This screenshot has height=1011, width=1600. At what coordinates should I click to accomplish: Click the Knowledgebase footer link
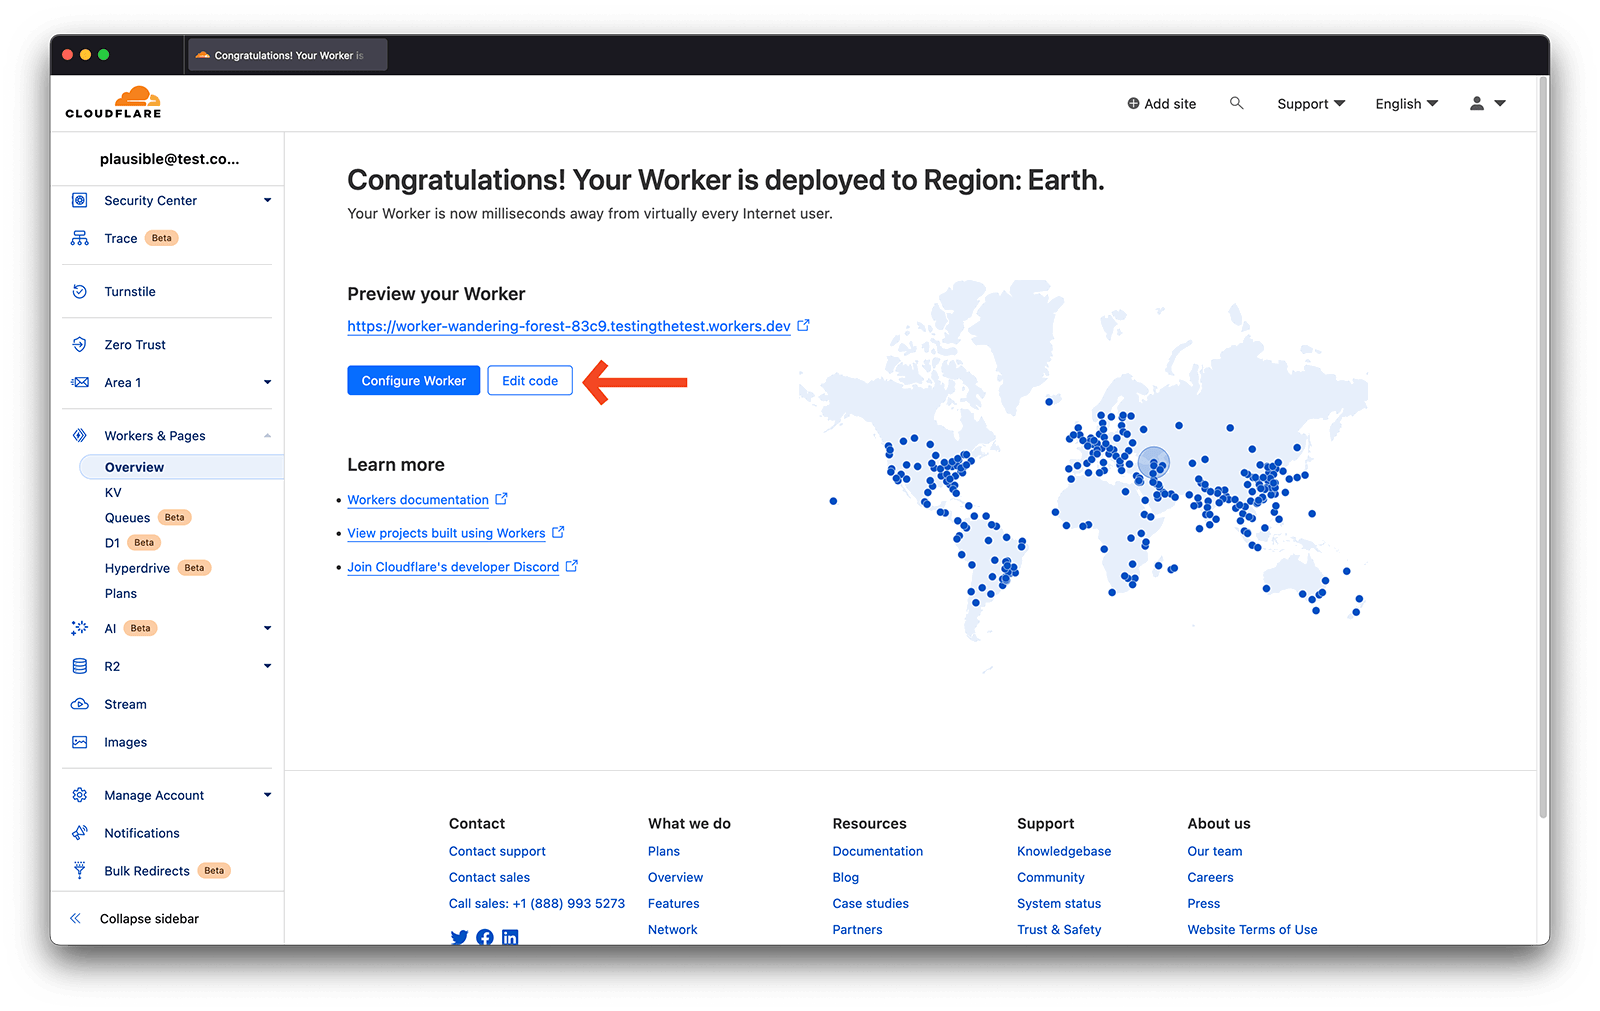(1064, 851)
